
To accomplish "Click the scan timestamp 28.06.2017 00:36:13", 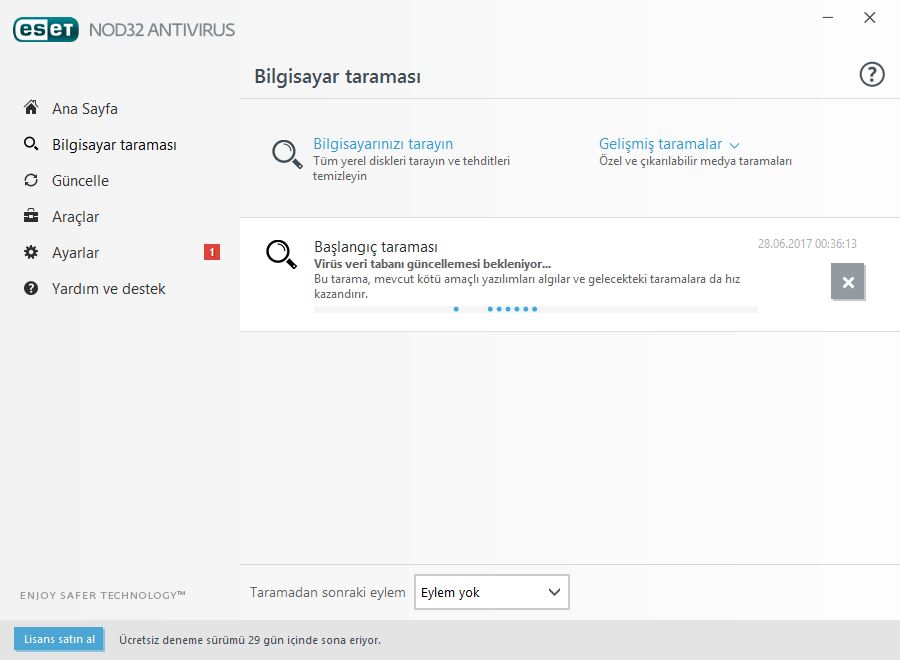I will tap(807, 244).
